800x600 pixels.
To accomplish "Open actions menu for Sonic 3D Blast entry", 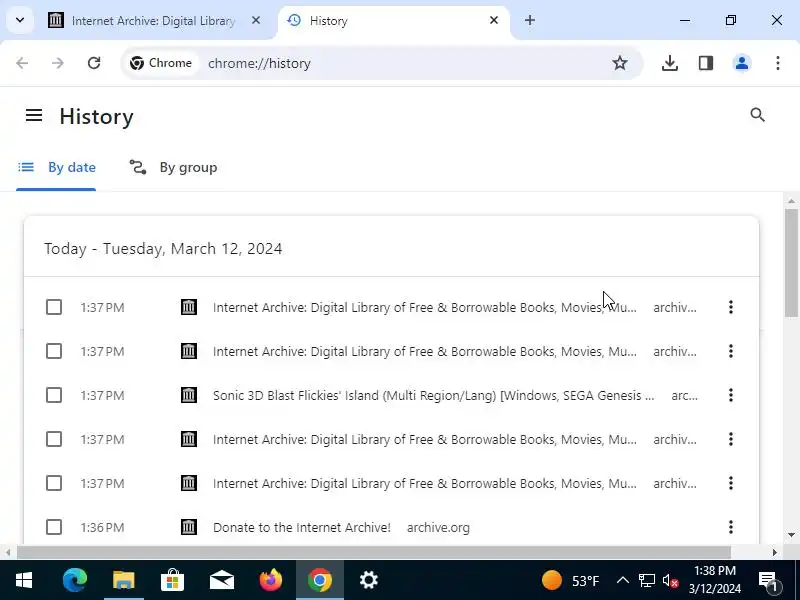I will coord(731,395).
